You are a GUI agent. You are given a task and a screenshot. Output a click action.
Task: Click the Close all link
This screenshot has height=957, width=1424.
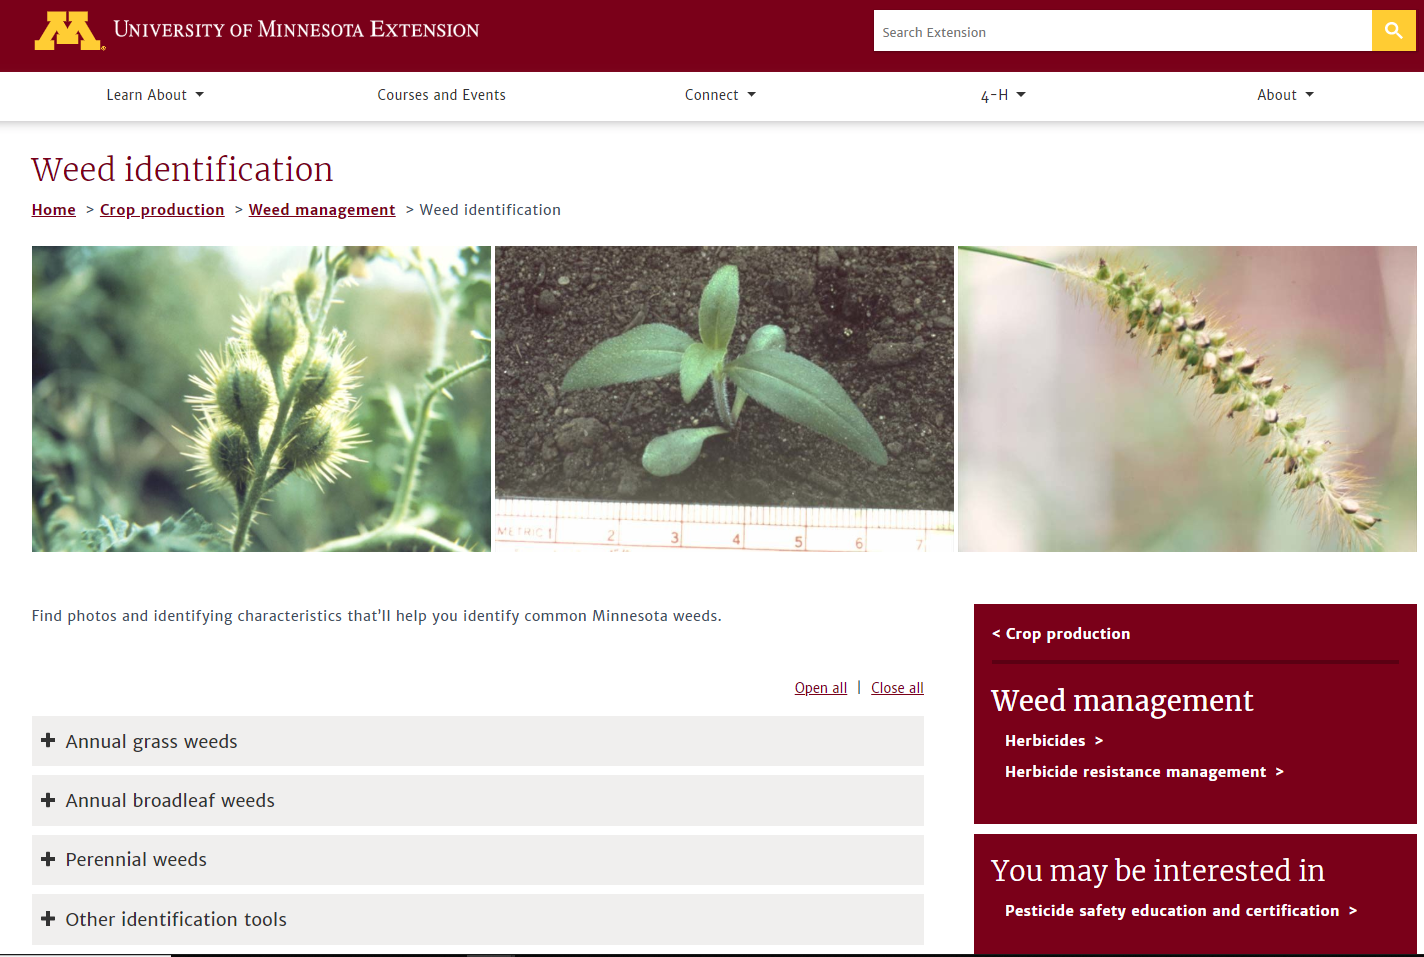[897, 688]
